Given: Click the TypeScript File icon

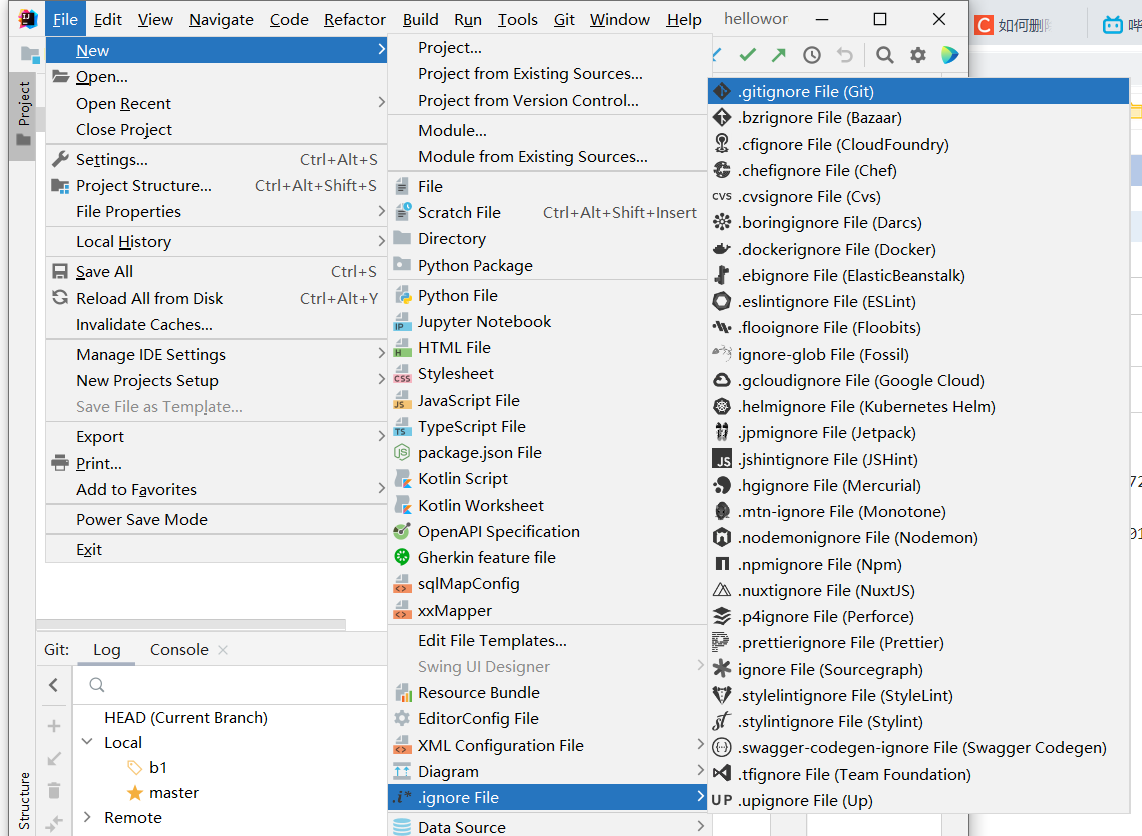Looking at the screenshot, I should (x=403, y=427).
